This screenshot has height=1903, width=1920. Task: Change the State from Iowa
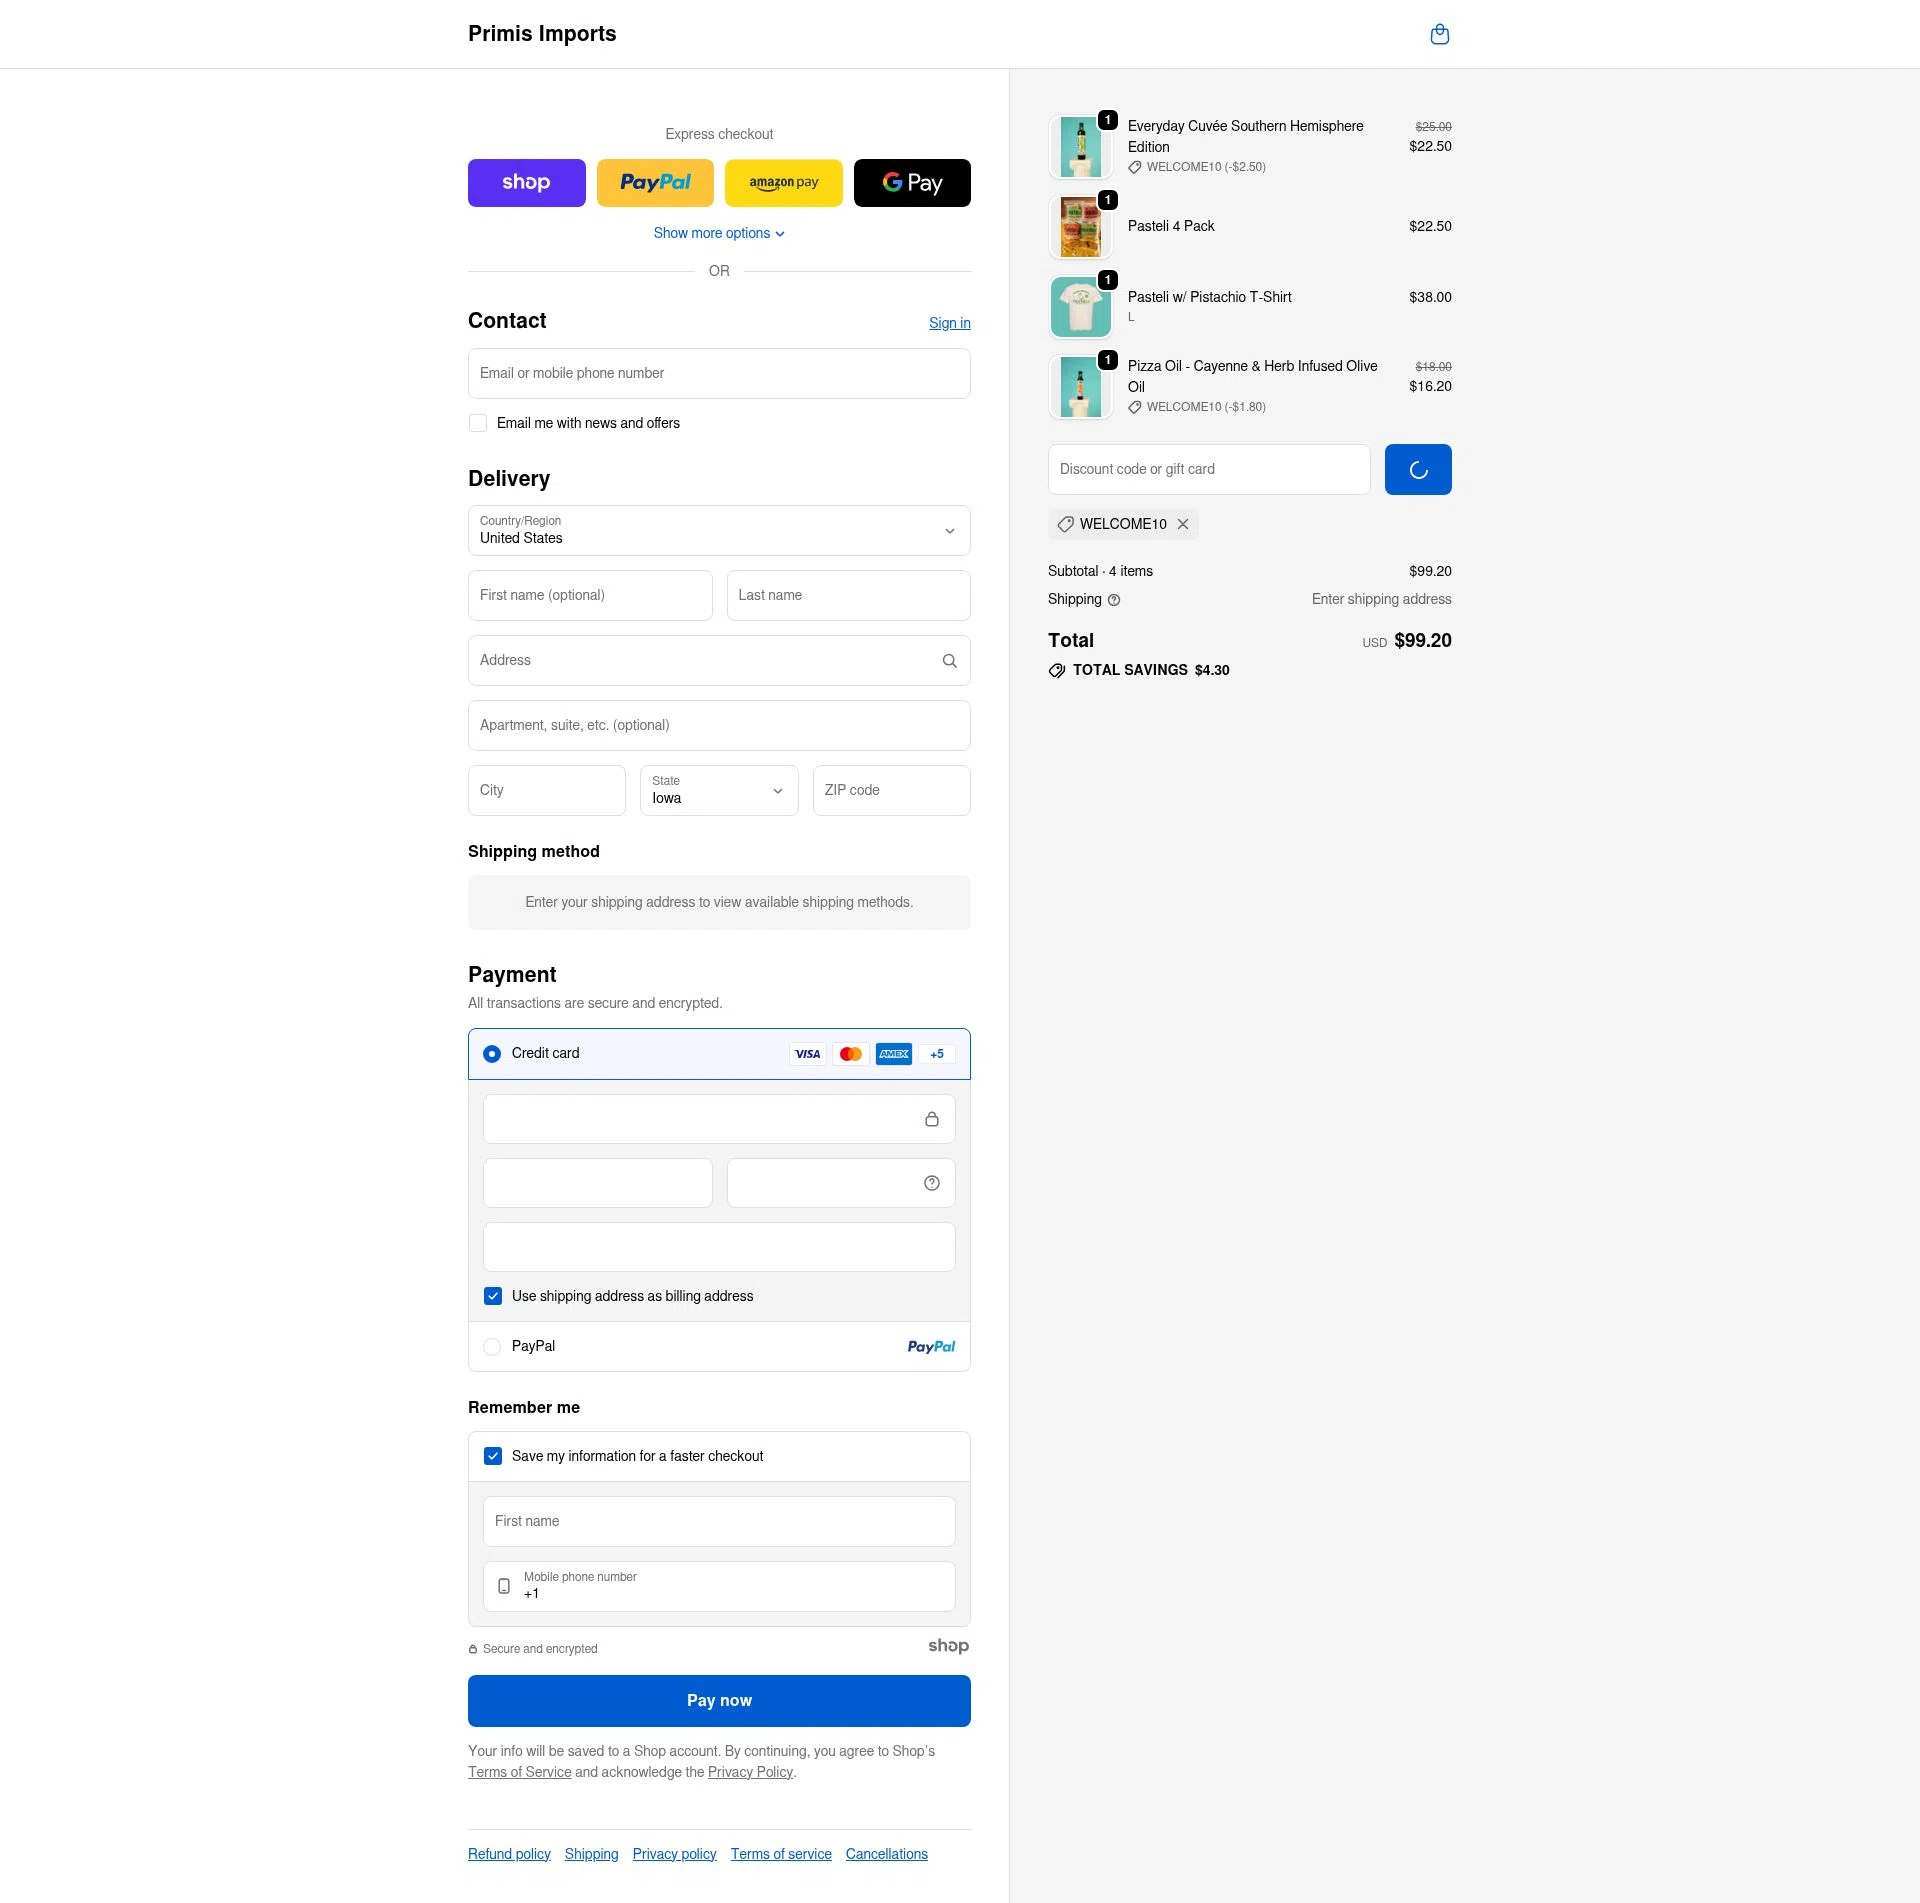point(718,790)
